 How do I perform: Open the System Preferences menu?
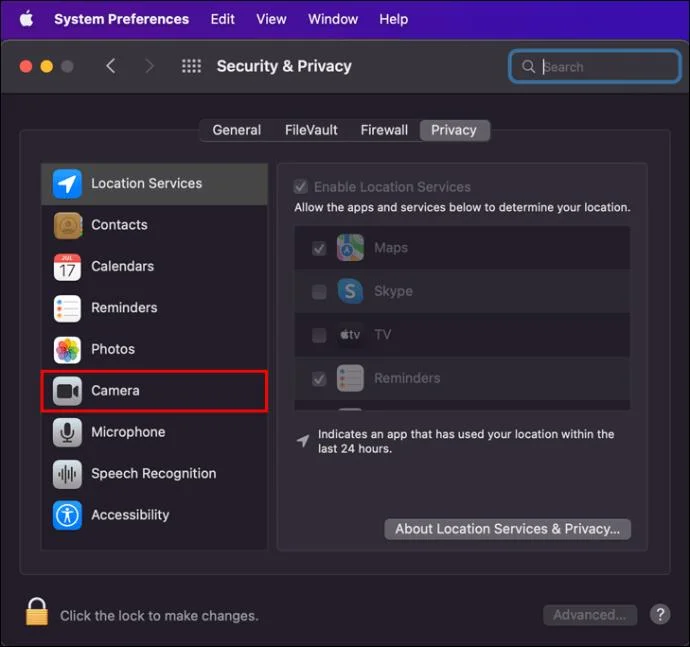tap(121, 19)
